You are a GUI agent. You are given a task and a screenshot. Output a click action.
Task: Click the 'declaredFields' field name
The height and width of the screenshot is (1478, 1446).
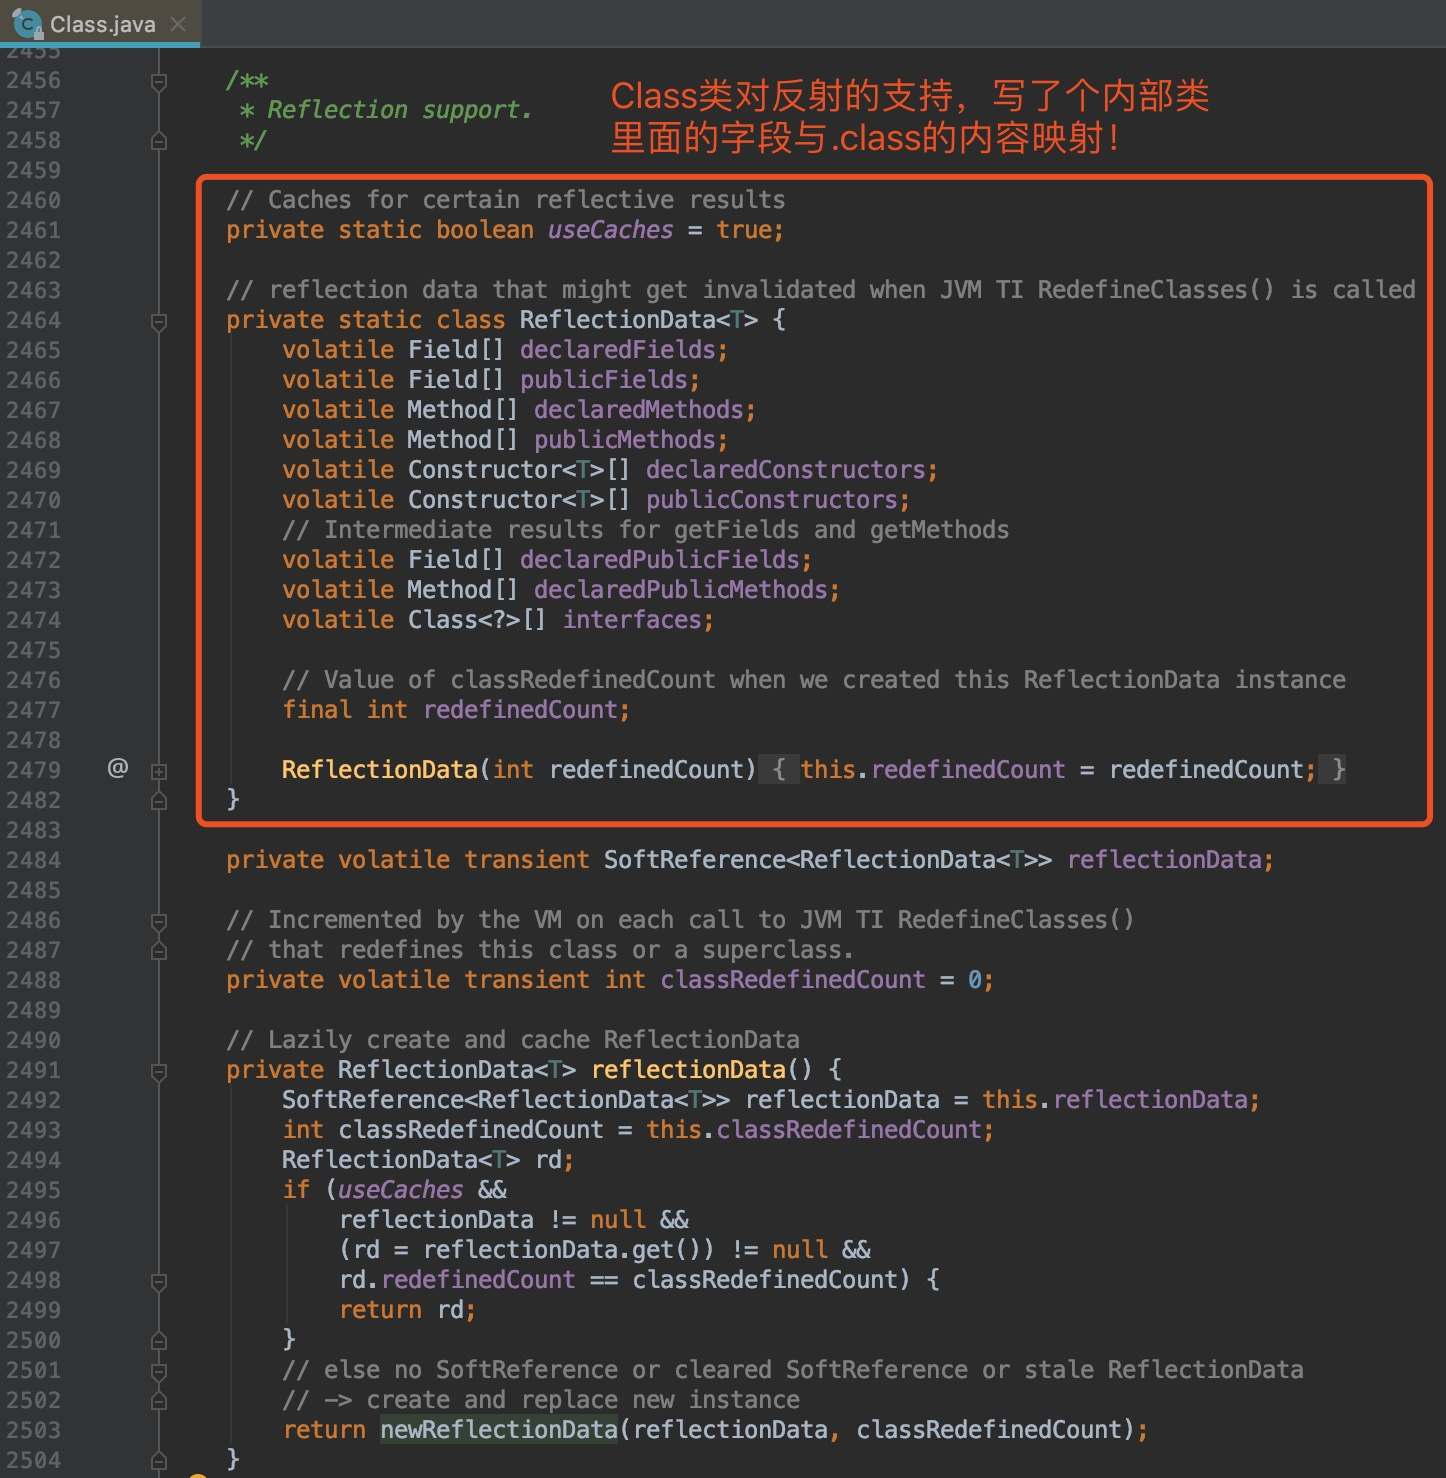pyautogui.click(x=618, y=350)
